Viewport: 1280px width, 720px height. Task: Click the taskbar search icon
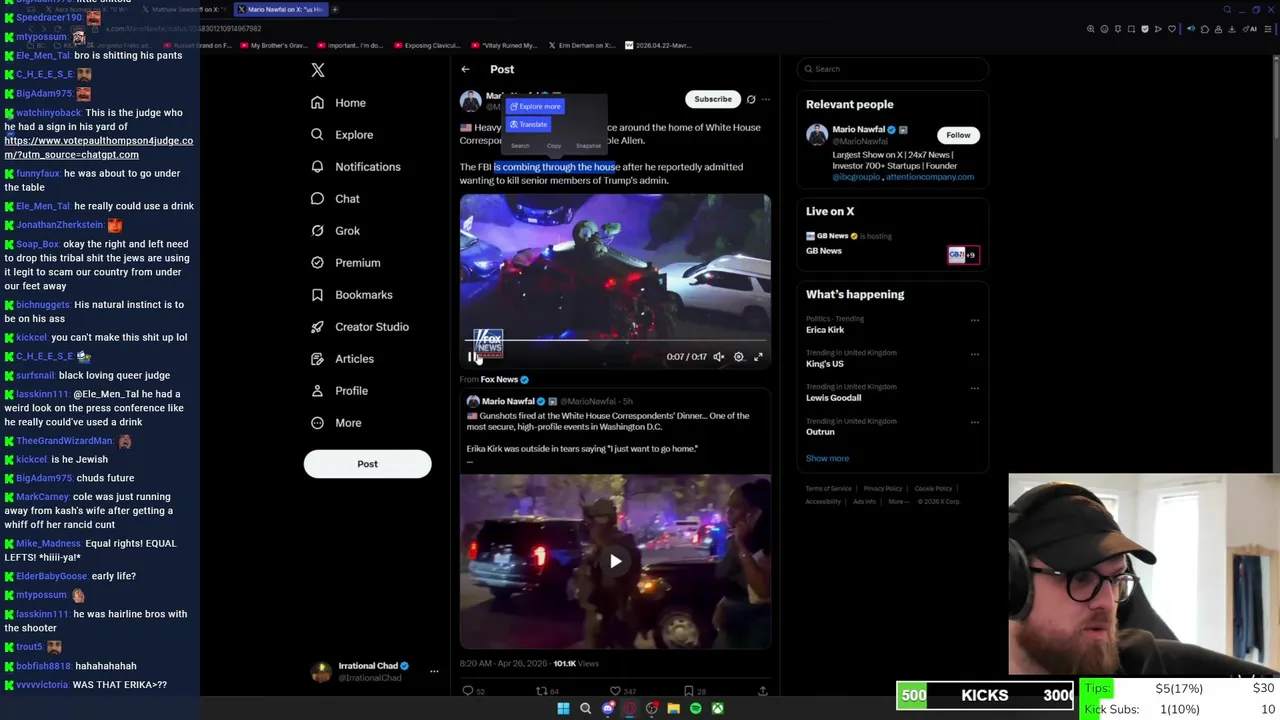(x=585, y=709)
